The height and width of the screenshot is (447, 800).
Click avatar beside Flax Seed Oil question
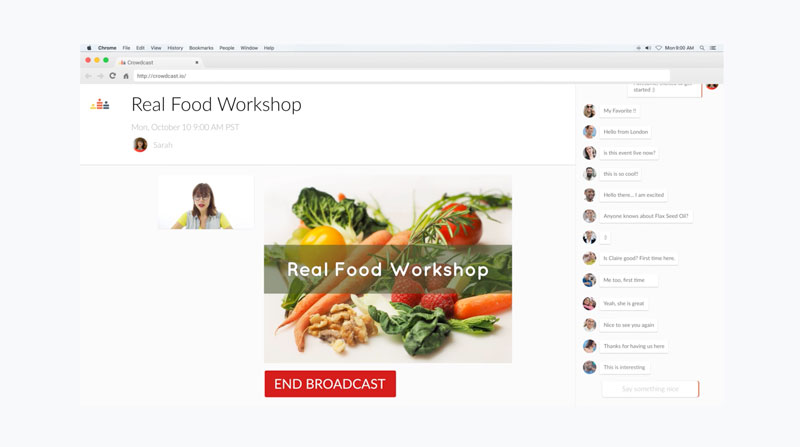point(589,216)
